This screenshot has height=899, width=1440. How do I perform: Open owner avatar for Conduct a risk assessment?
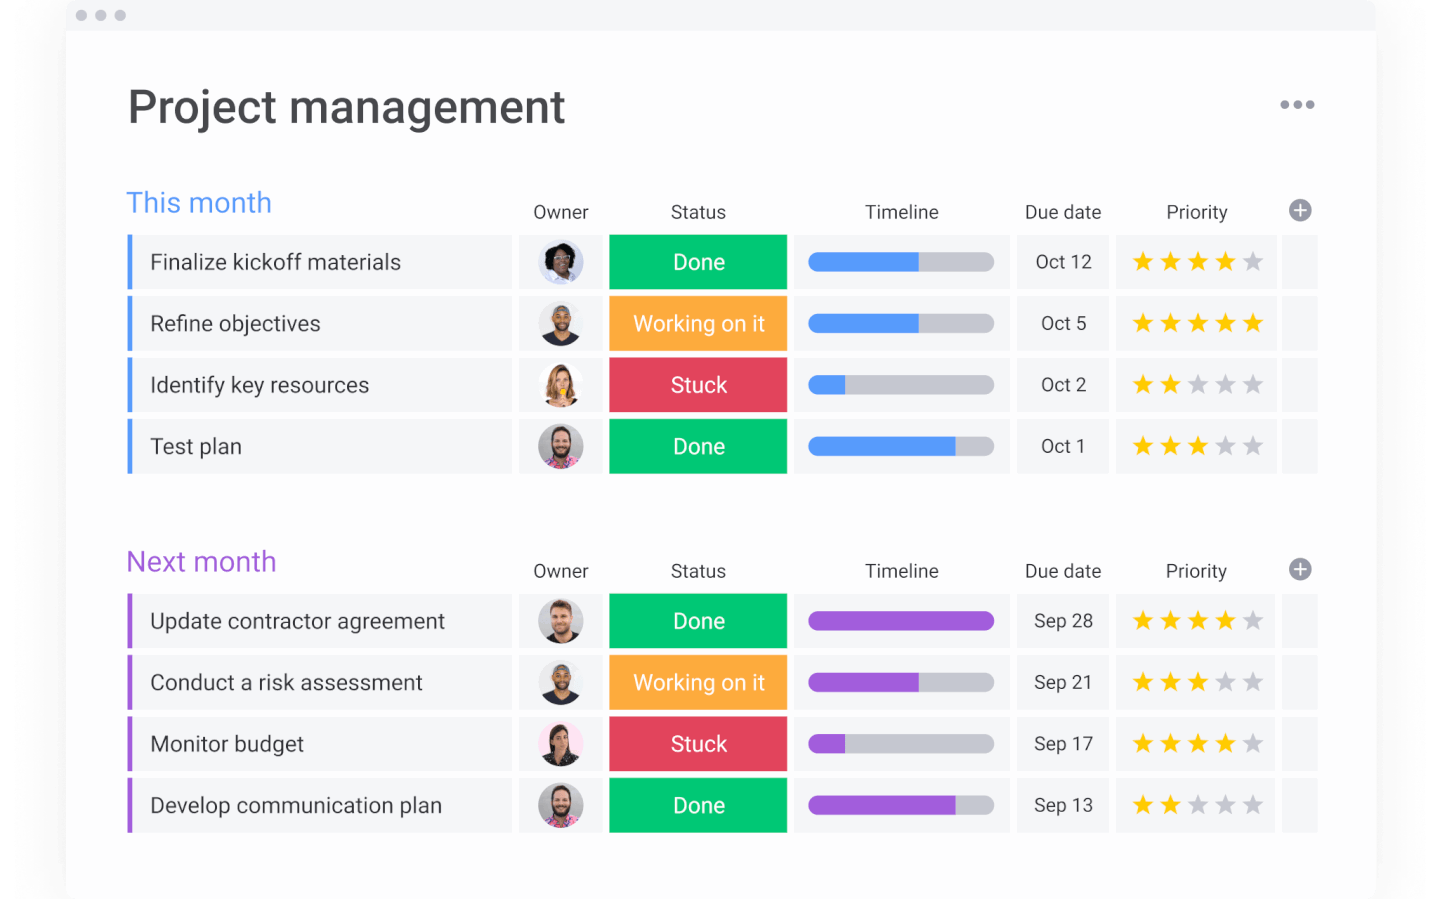coord(561,682)
